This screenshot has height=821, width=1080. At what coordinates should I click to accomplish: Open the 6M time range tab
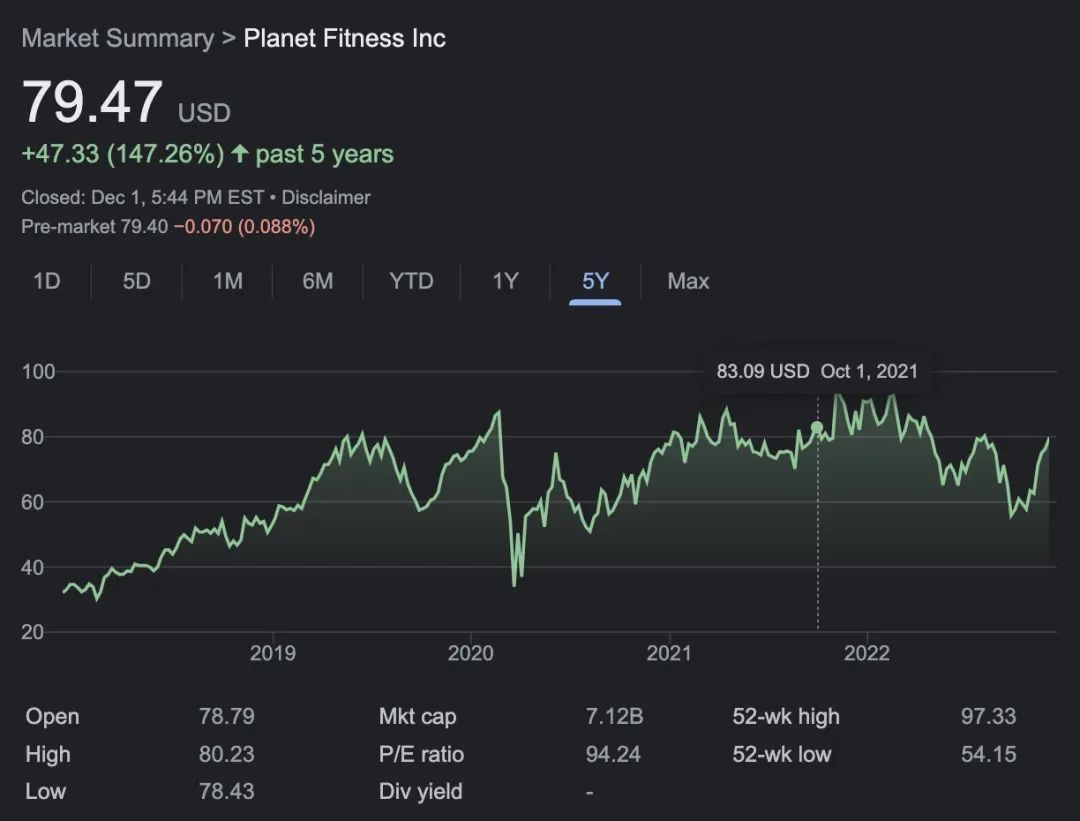(x=318, y=281)
